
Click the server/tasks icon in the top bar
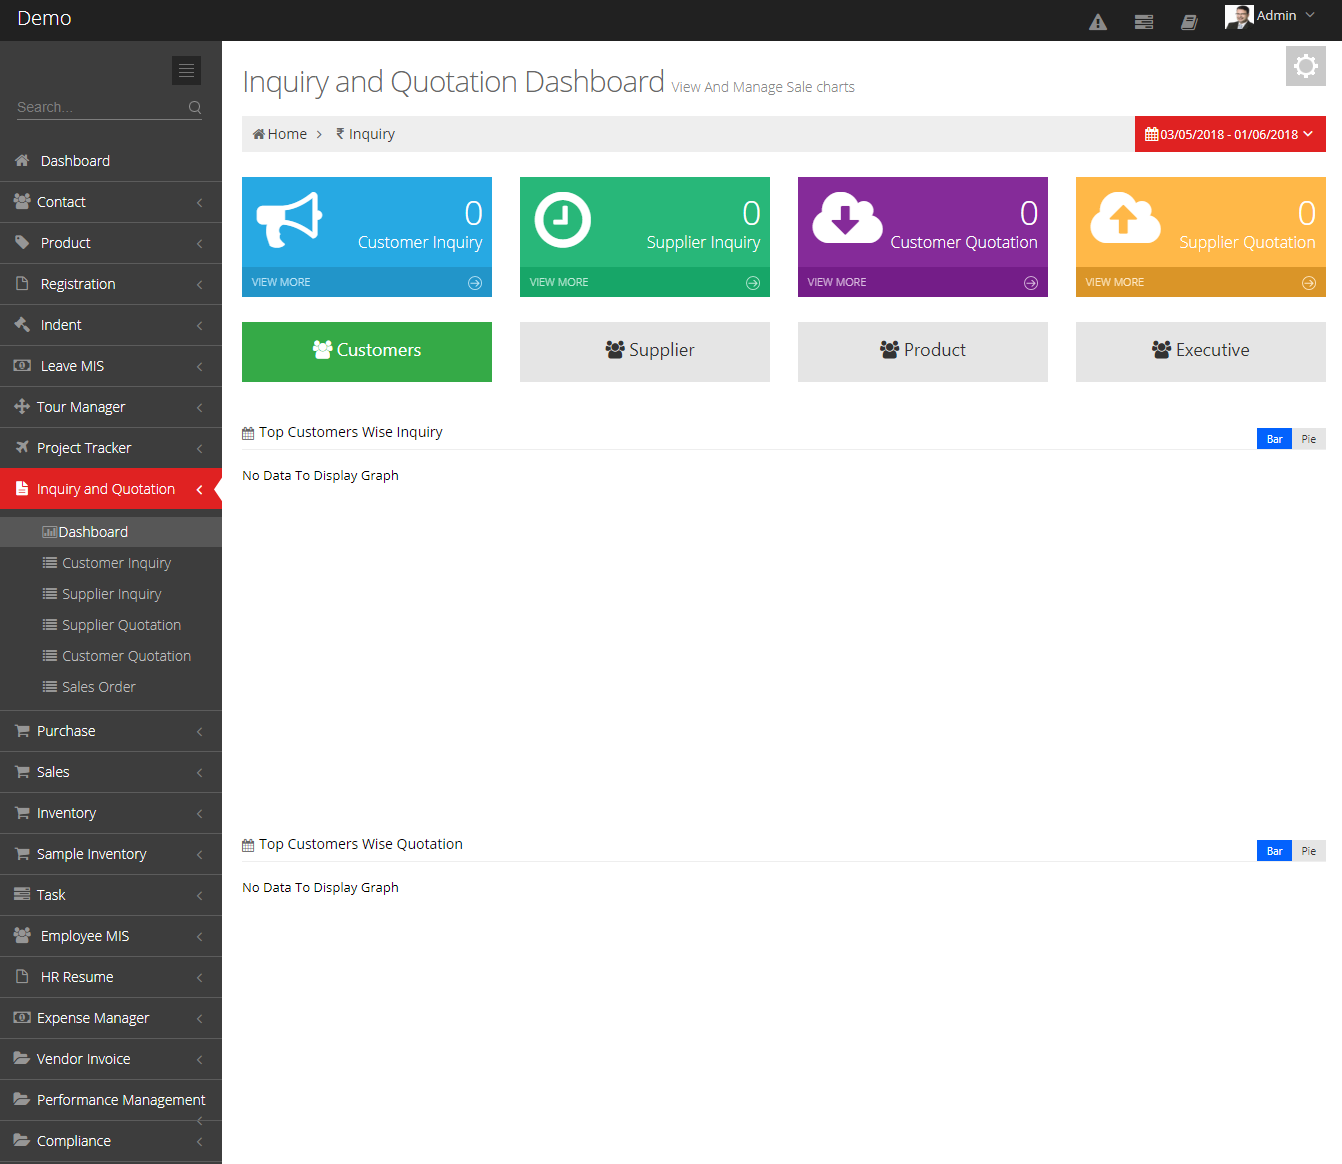point(1143,20)
